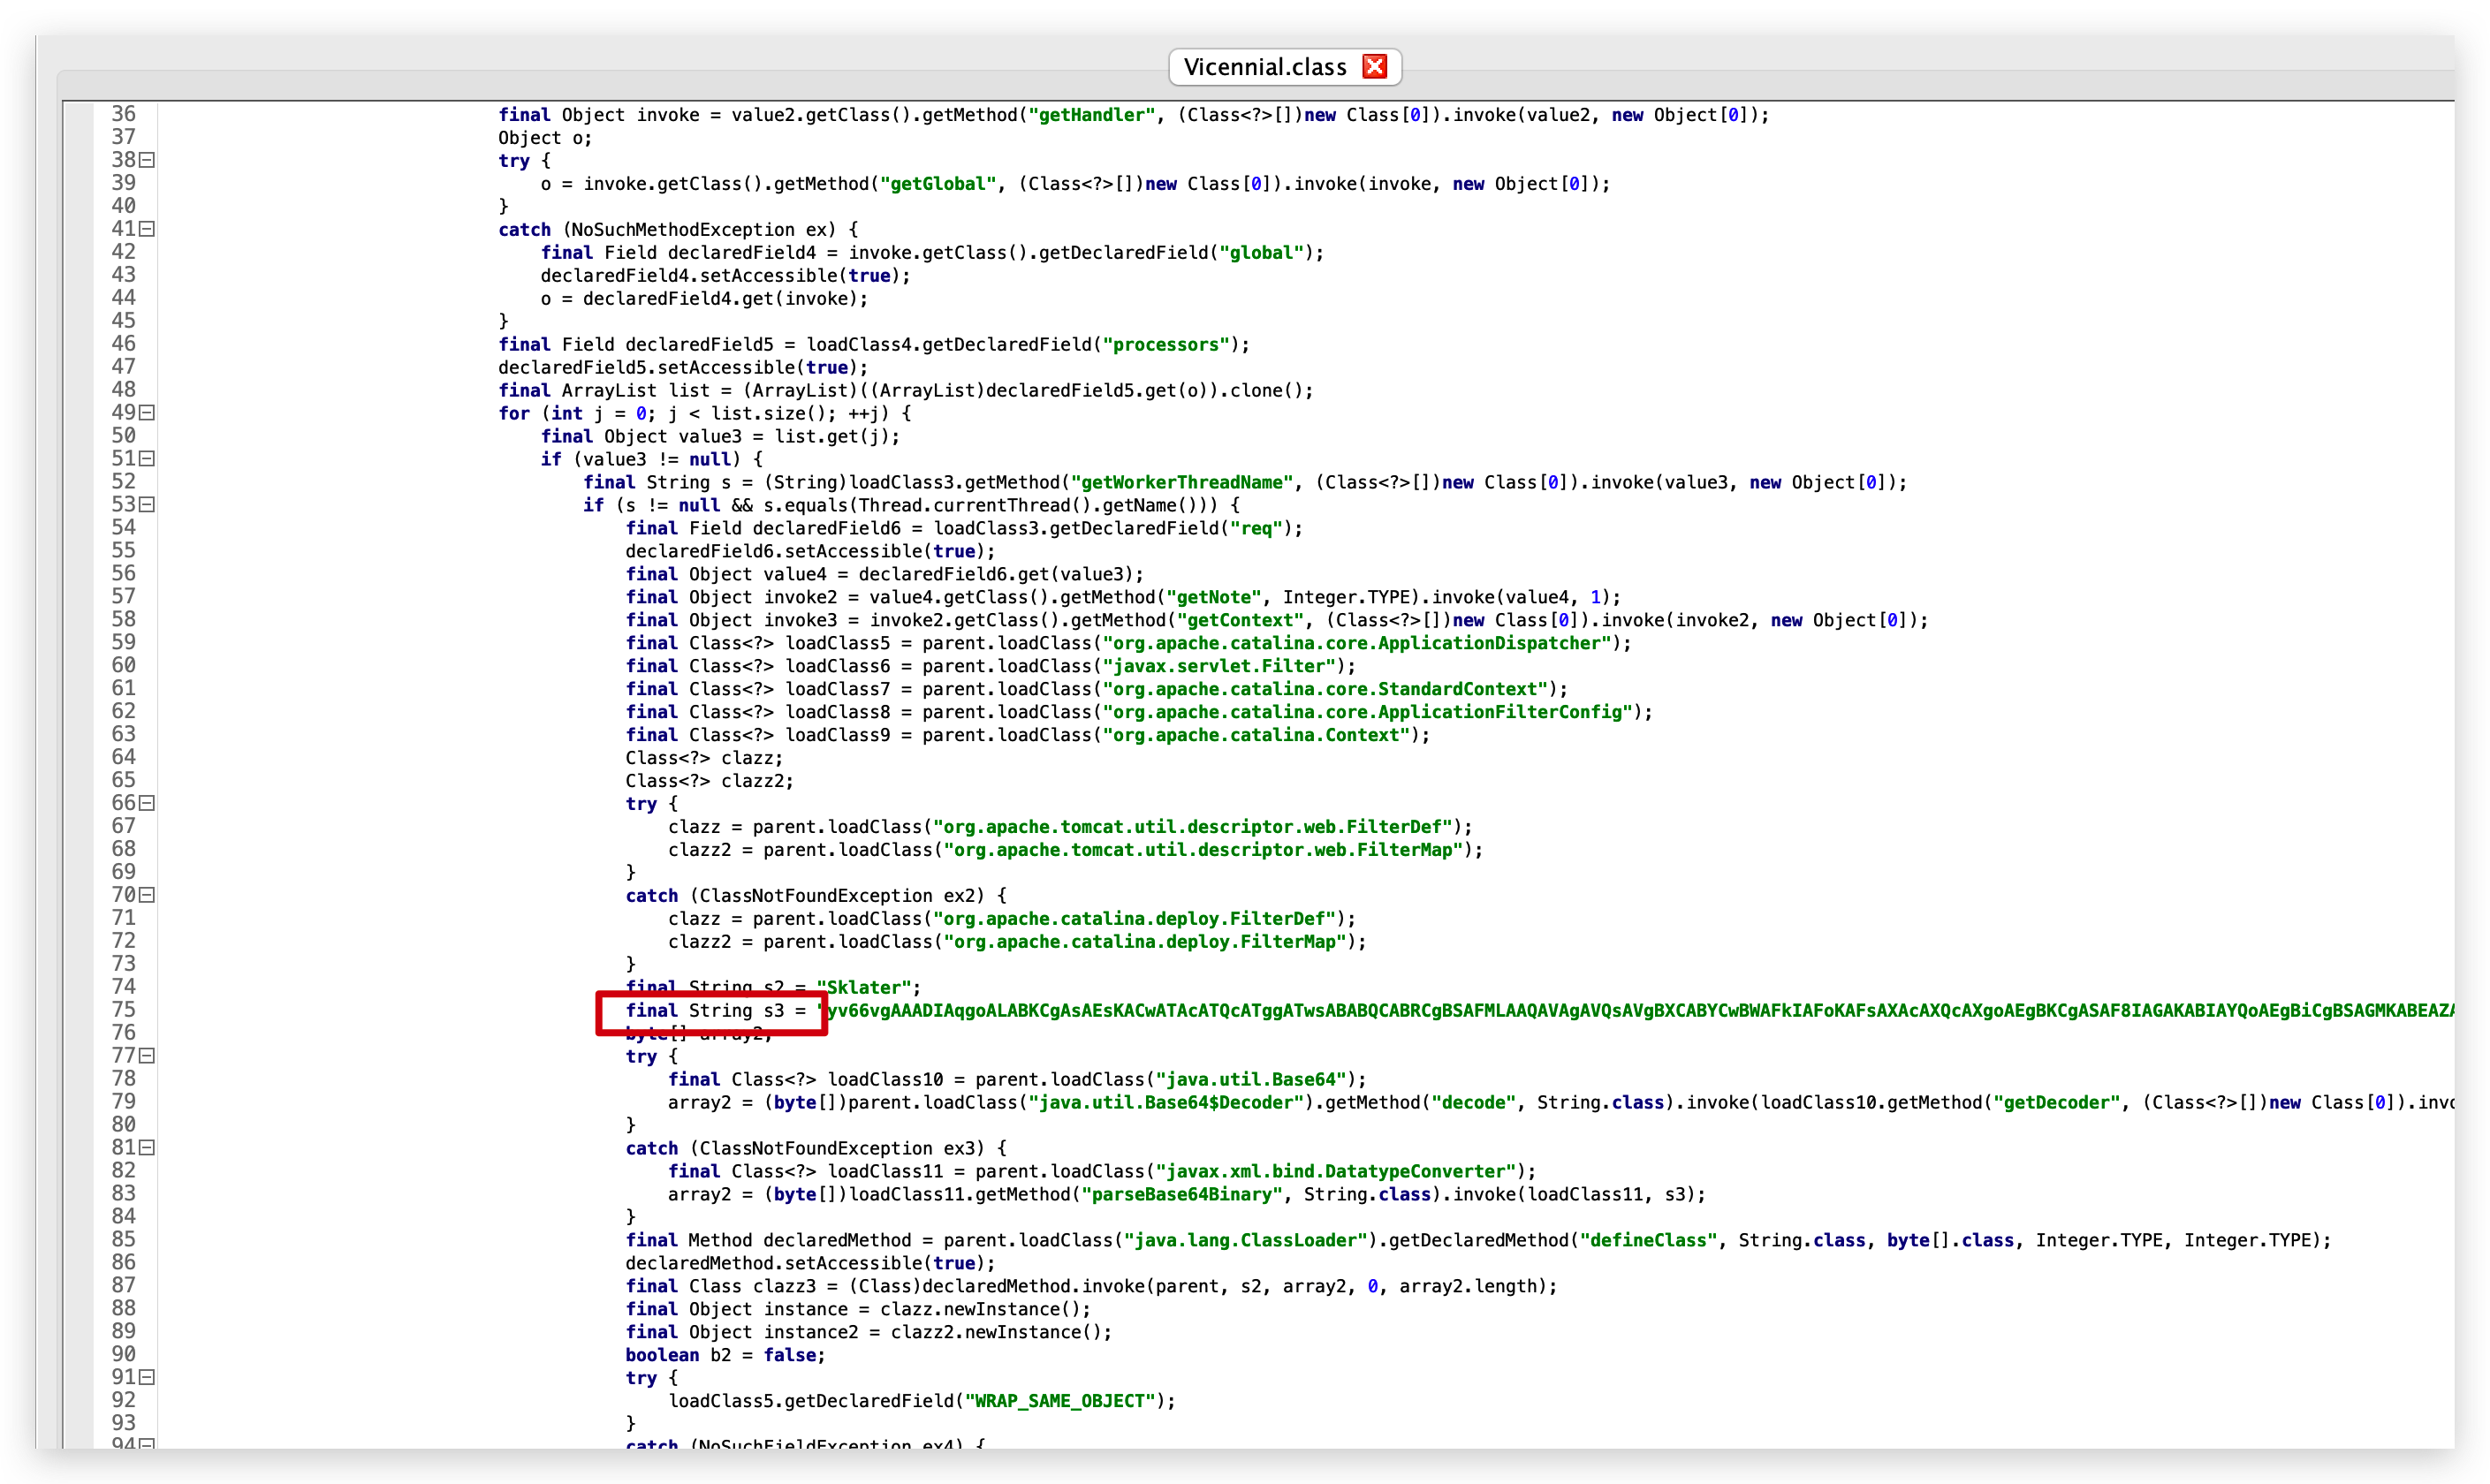This screenshot has width=2490, height=1484.
Task: Fold the catch block at line 81
Action: 147,1148
